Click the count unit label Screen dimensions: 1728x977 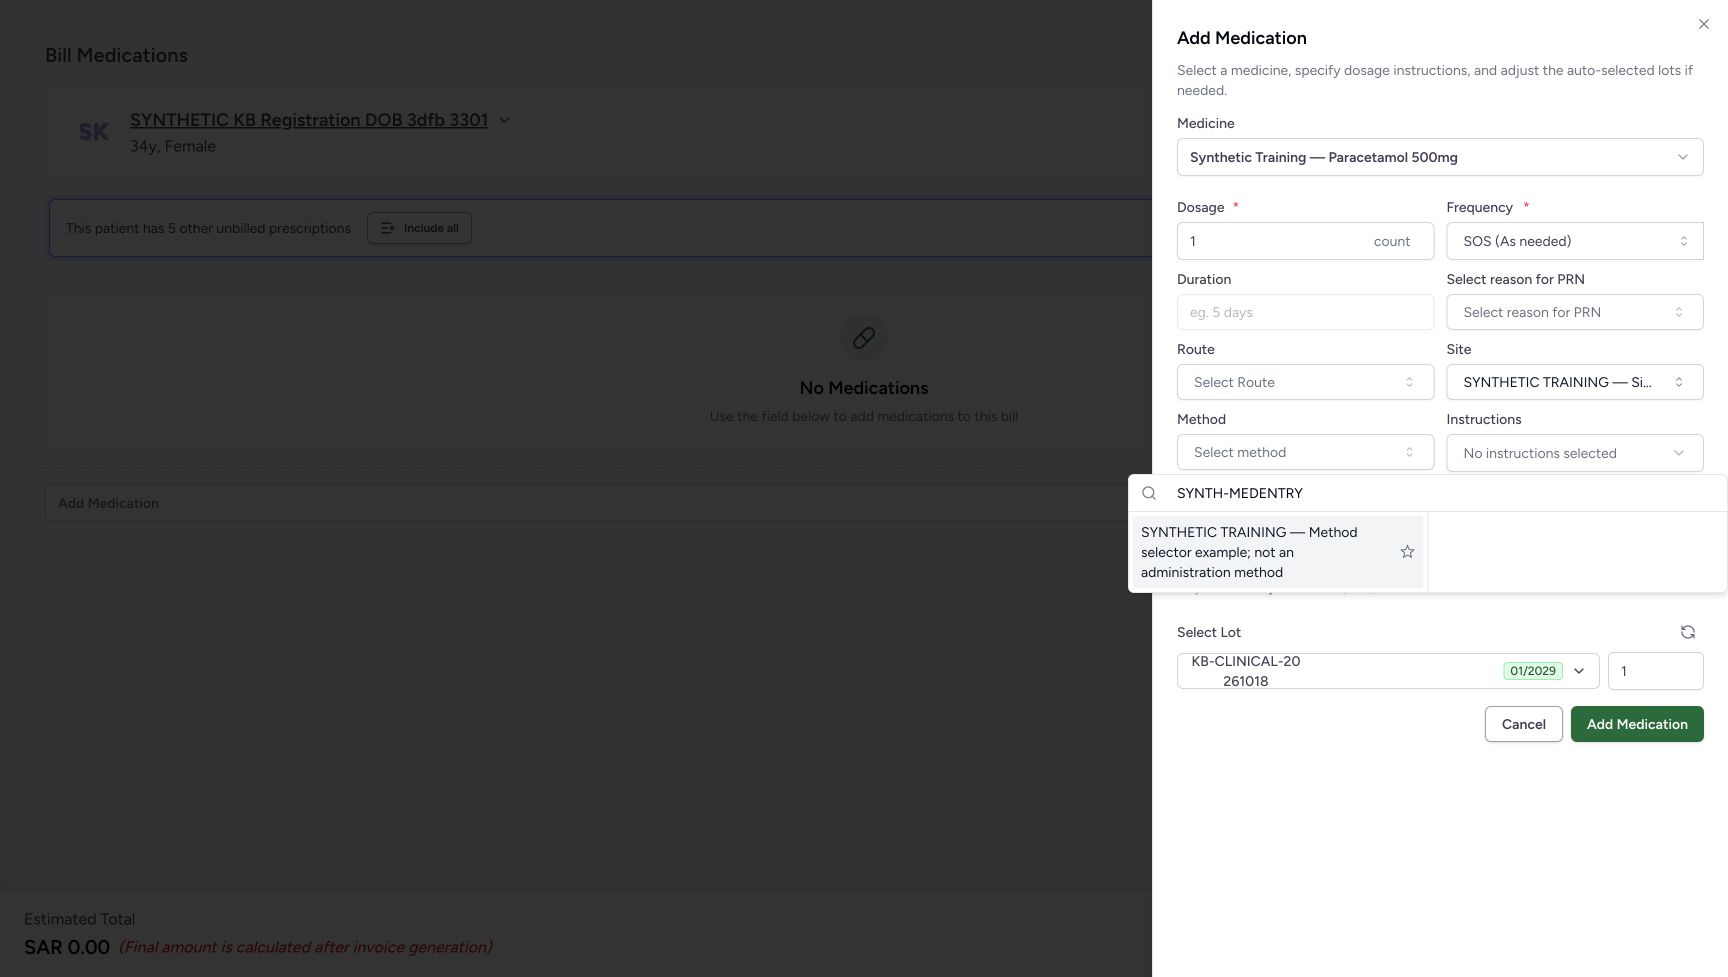tap(1391, 241)
